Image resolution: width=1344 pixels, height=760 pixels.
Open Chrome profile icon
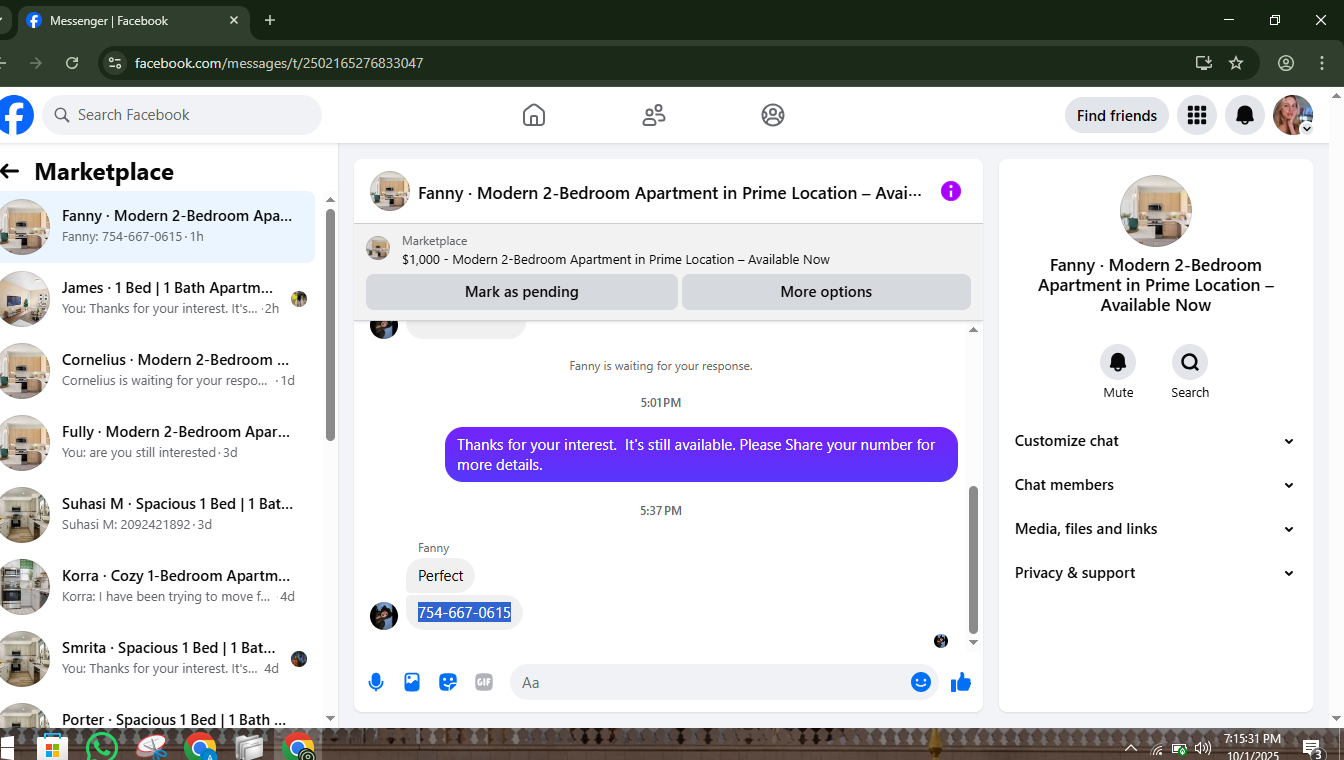tap(1286, 63)
